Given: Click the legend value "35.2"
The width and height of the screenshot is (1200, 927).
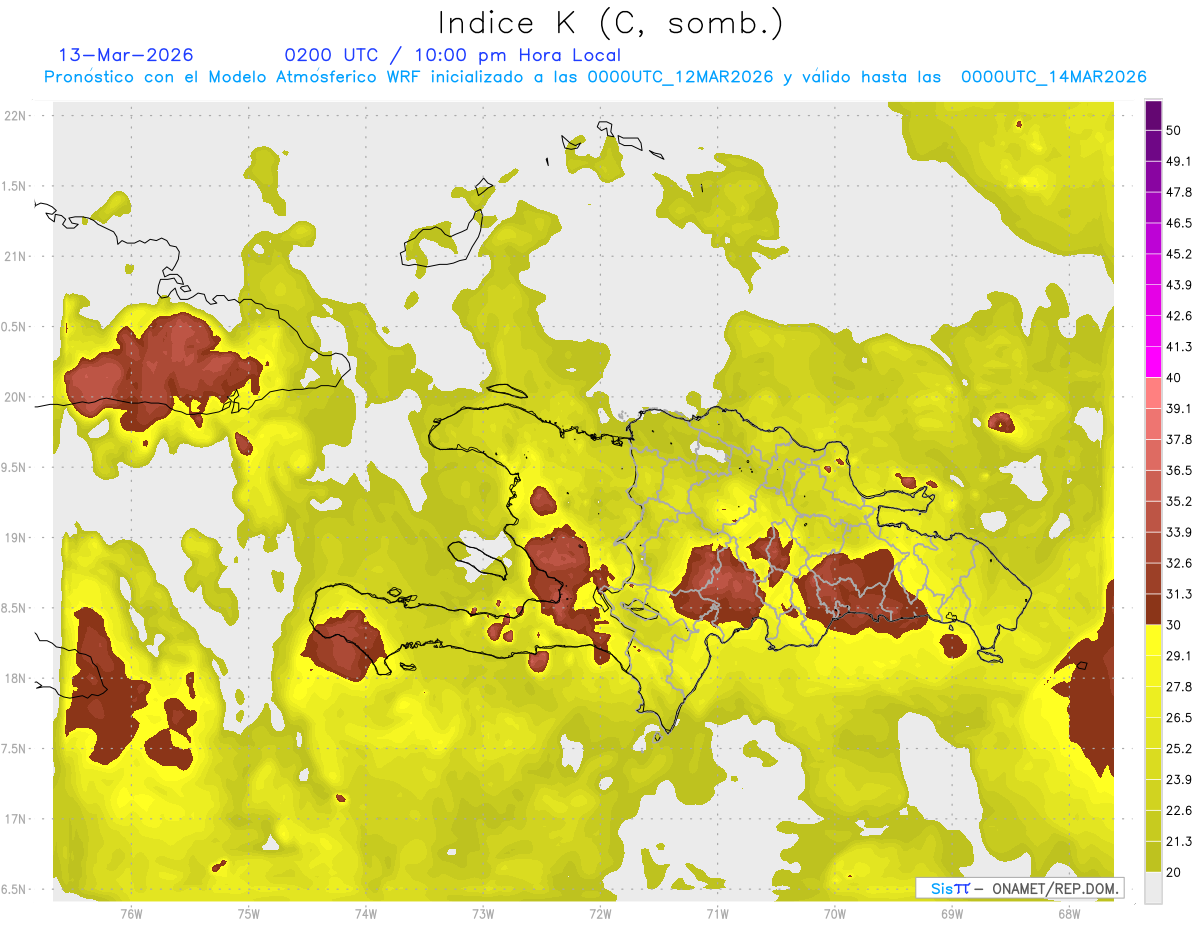Looking at the screenshot, I should click(1179, 502).
